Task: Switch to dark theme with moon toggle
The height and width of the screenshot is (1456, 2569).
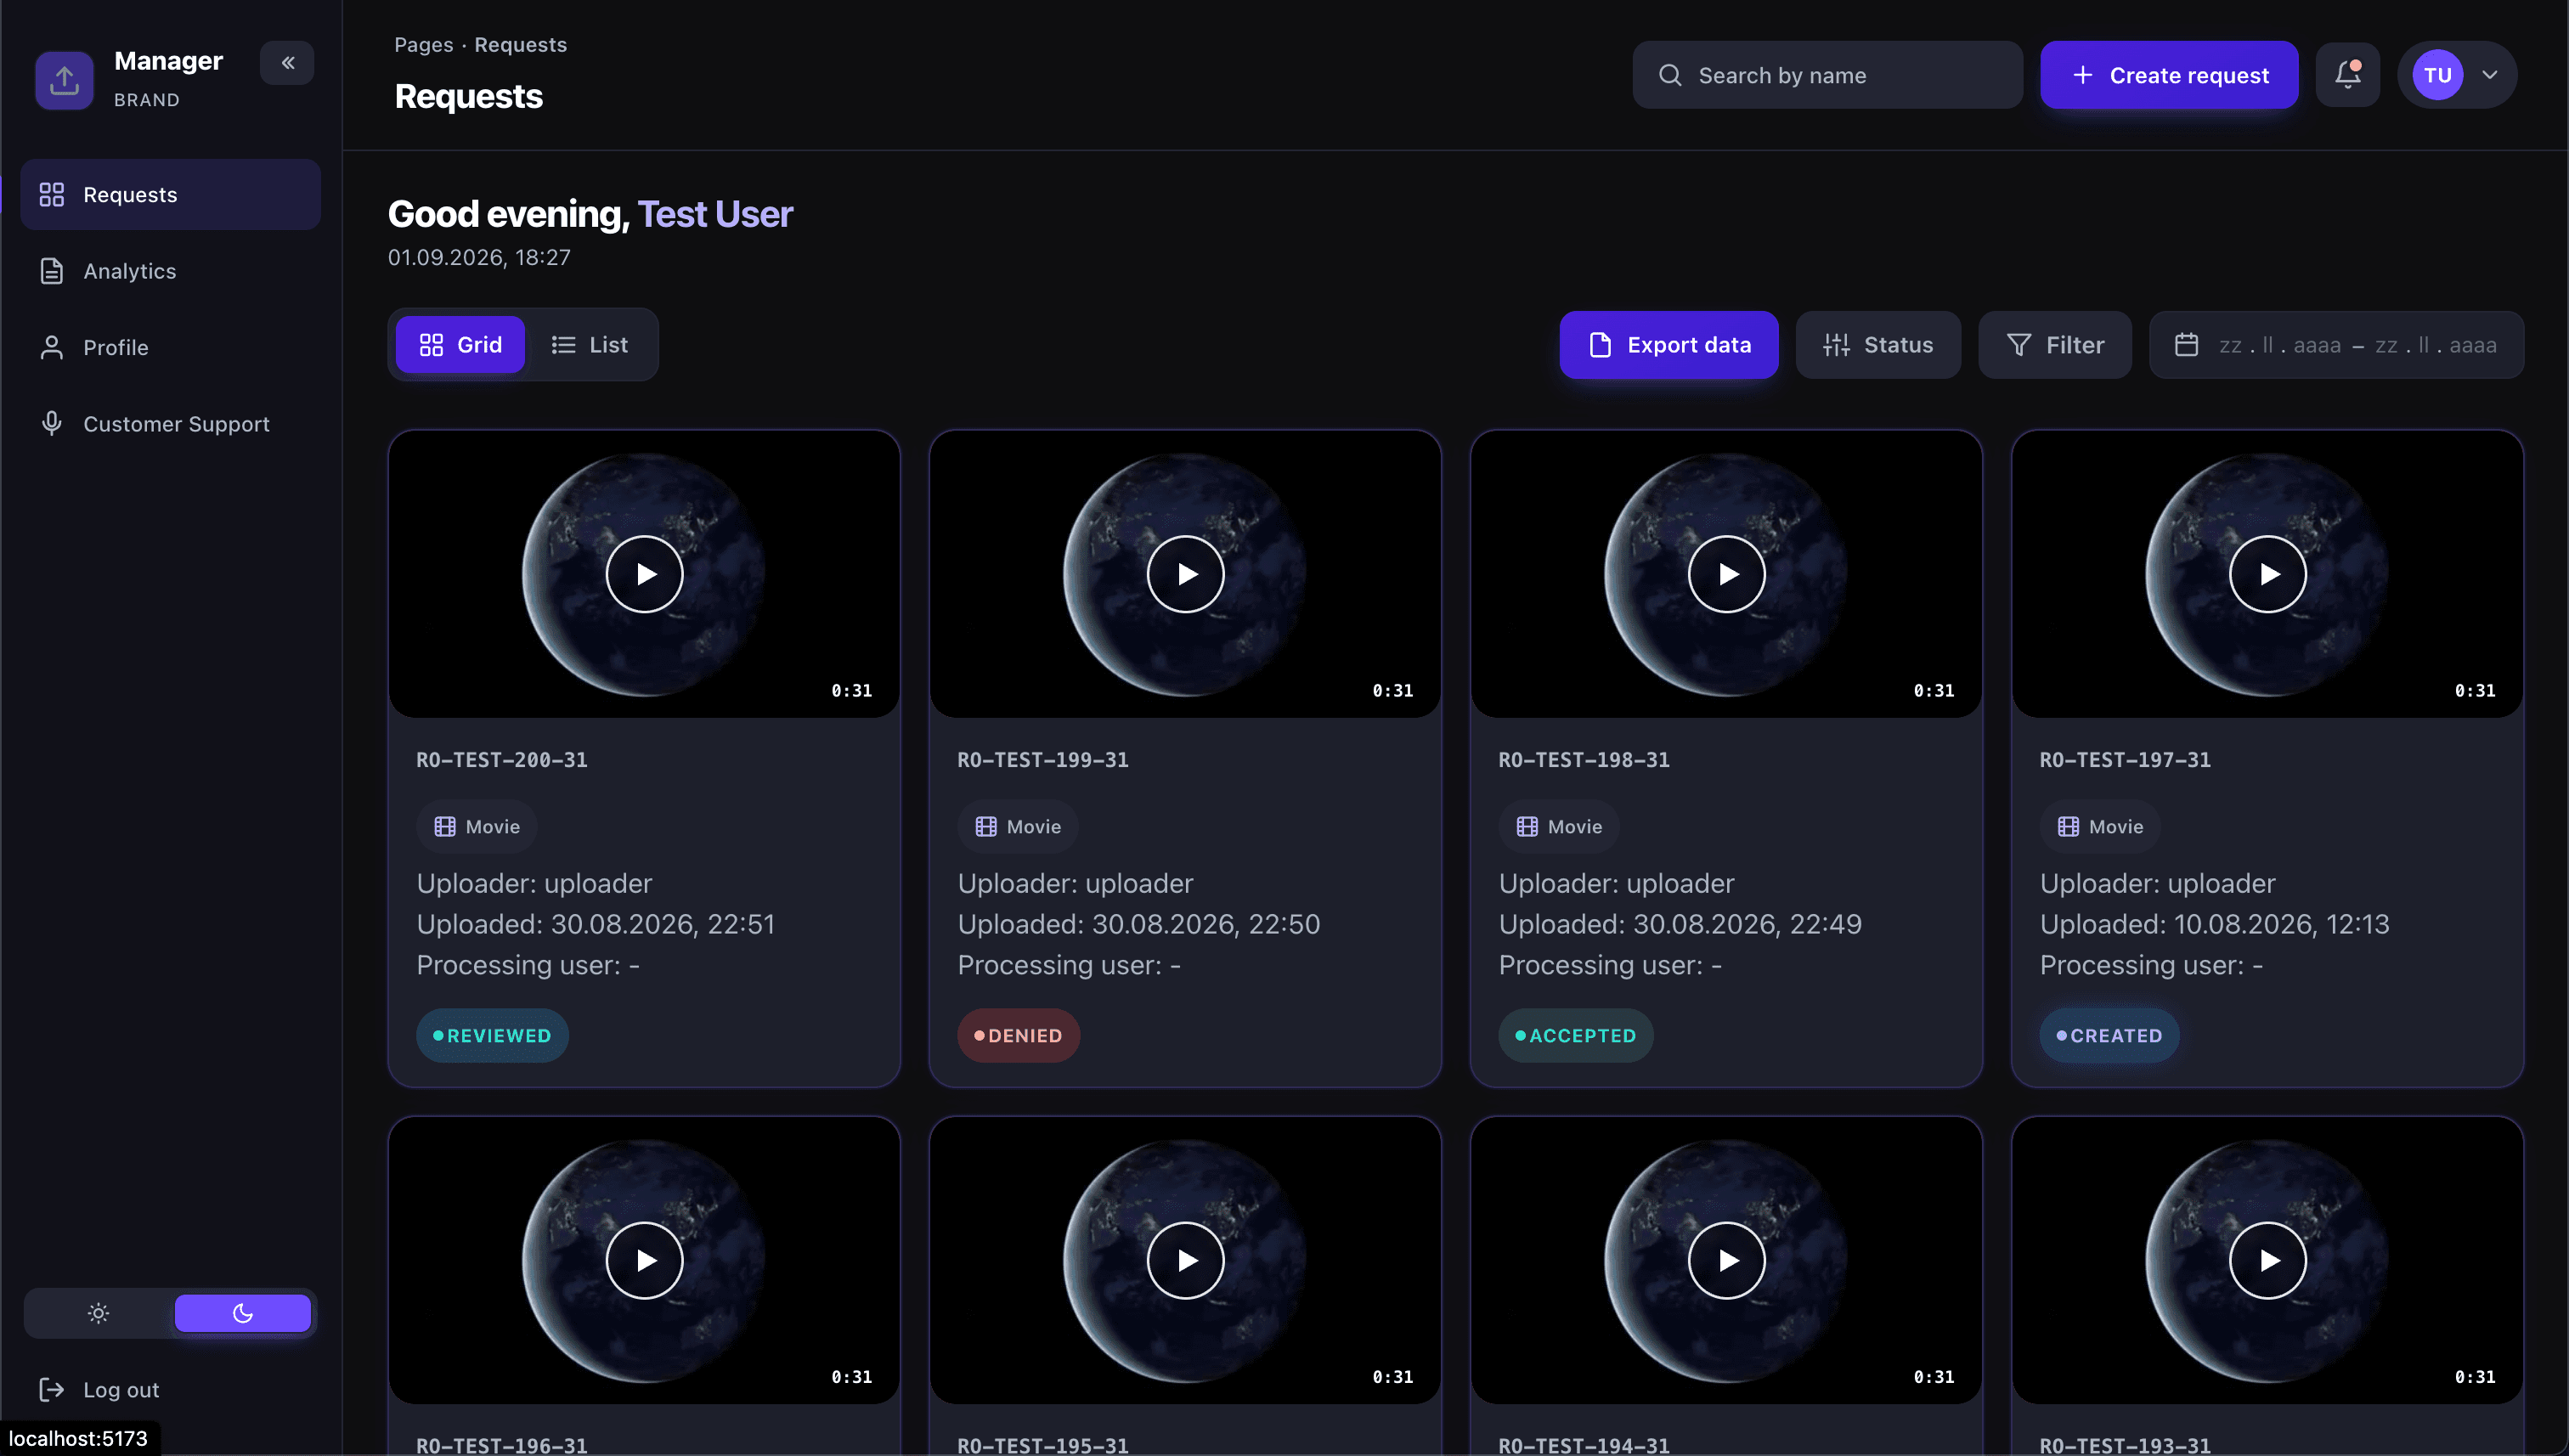Action: (243, 1313)
